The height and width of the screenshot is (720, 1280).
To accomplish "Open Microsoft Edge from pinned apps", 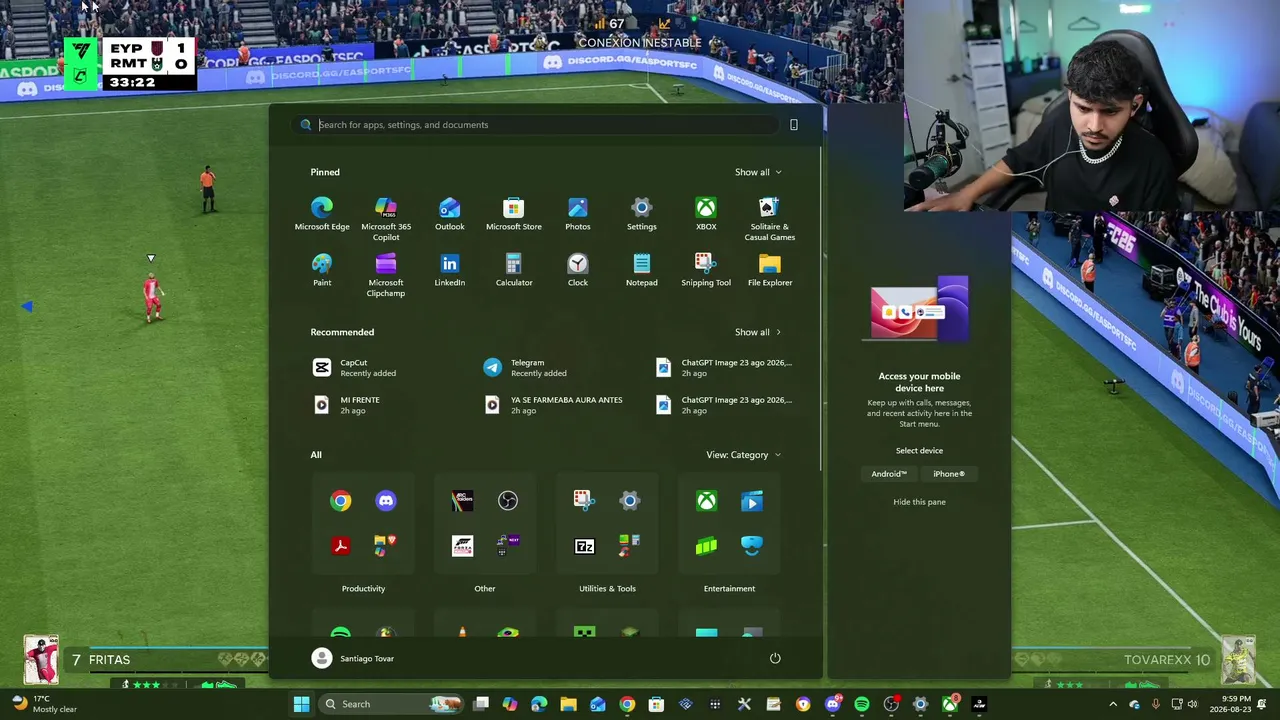I will click(x=322, y=214).
